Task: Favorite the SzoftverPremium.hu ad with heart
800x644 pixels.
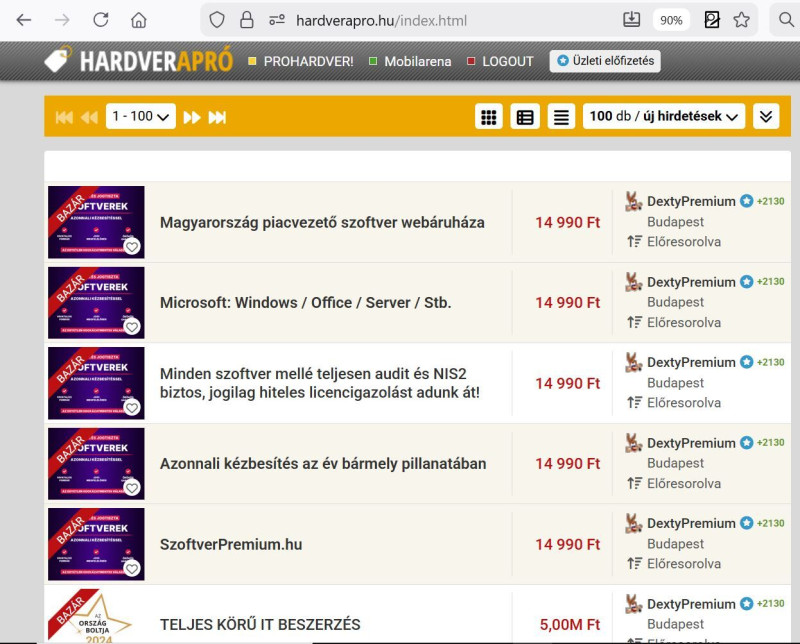Action: (132, 568)
